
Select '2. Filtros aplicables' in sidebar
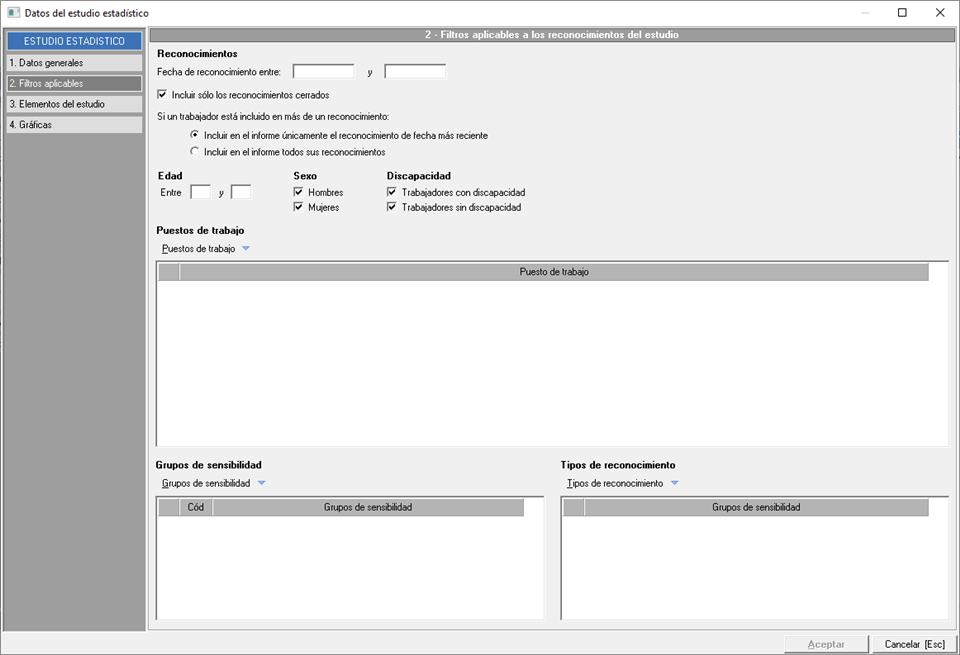tap(74, 84)
